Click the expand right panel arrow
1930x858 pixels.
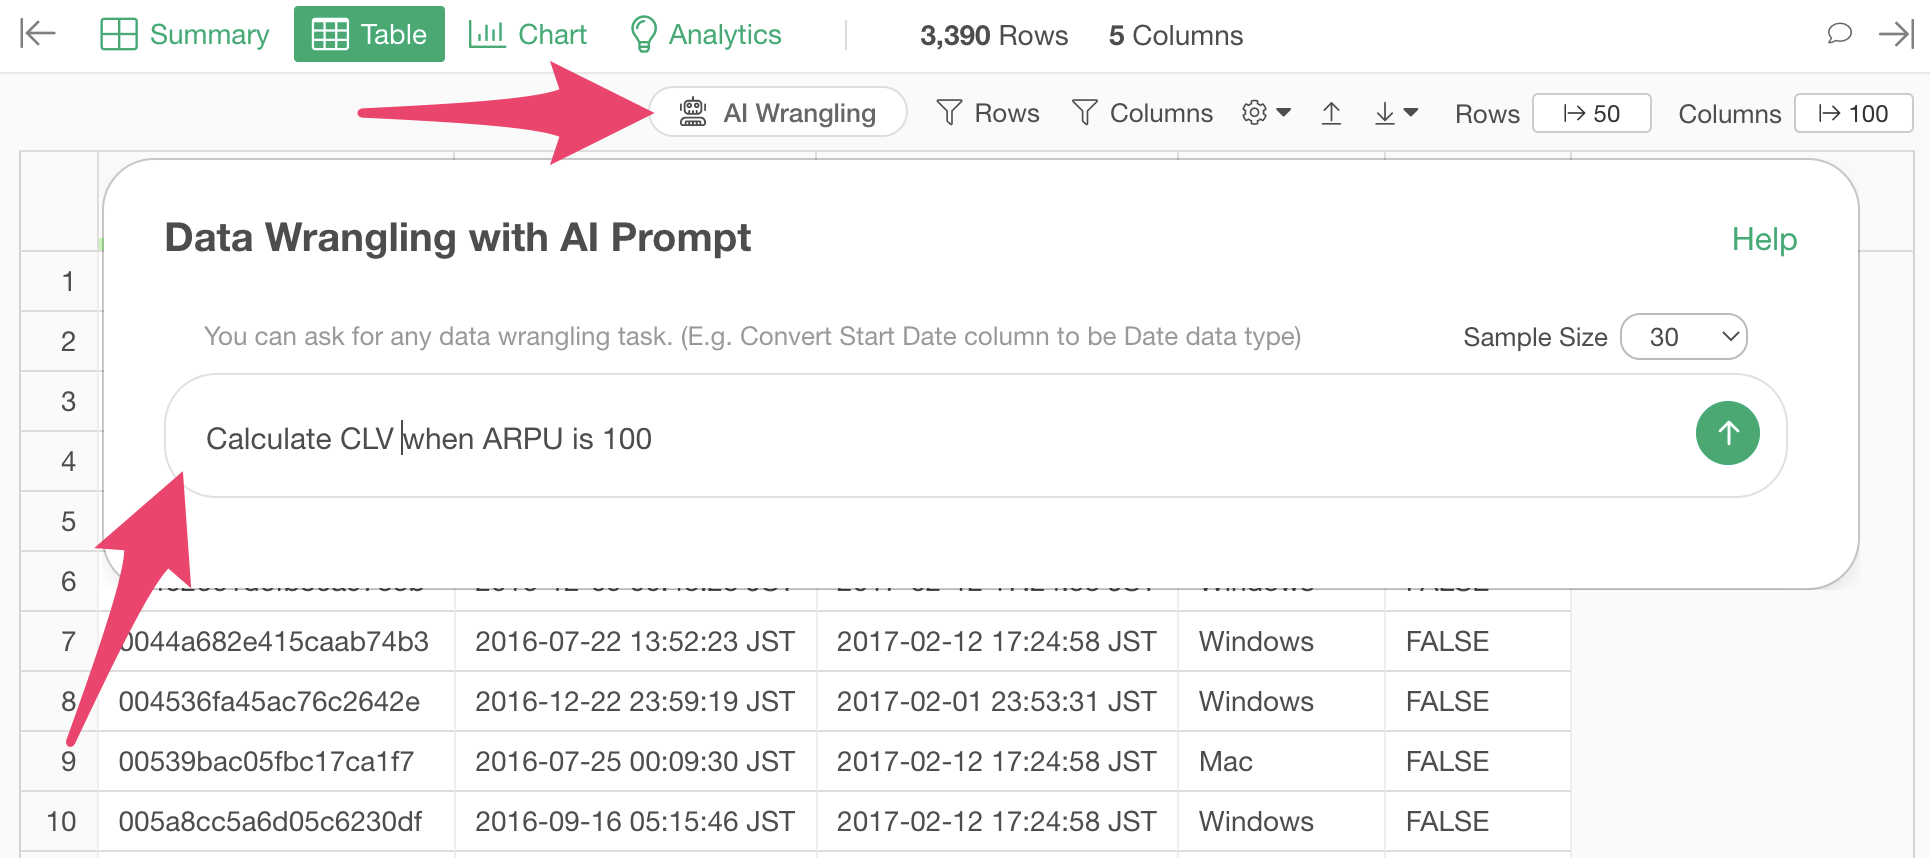point(1895,34)
